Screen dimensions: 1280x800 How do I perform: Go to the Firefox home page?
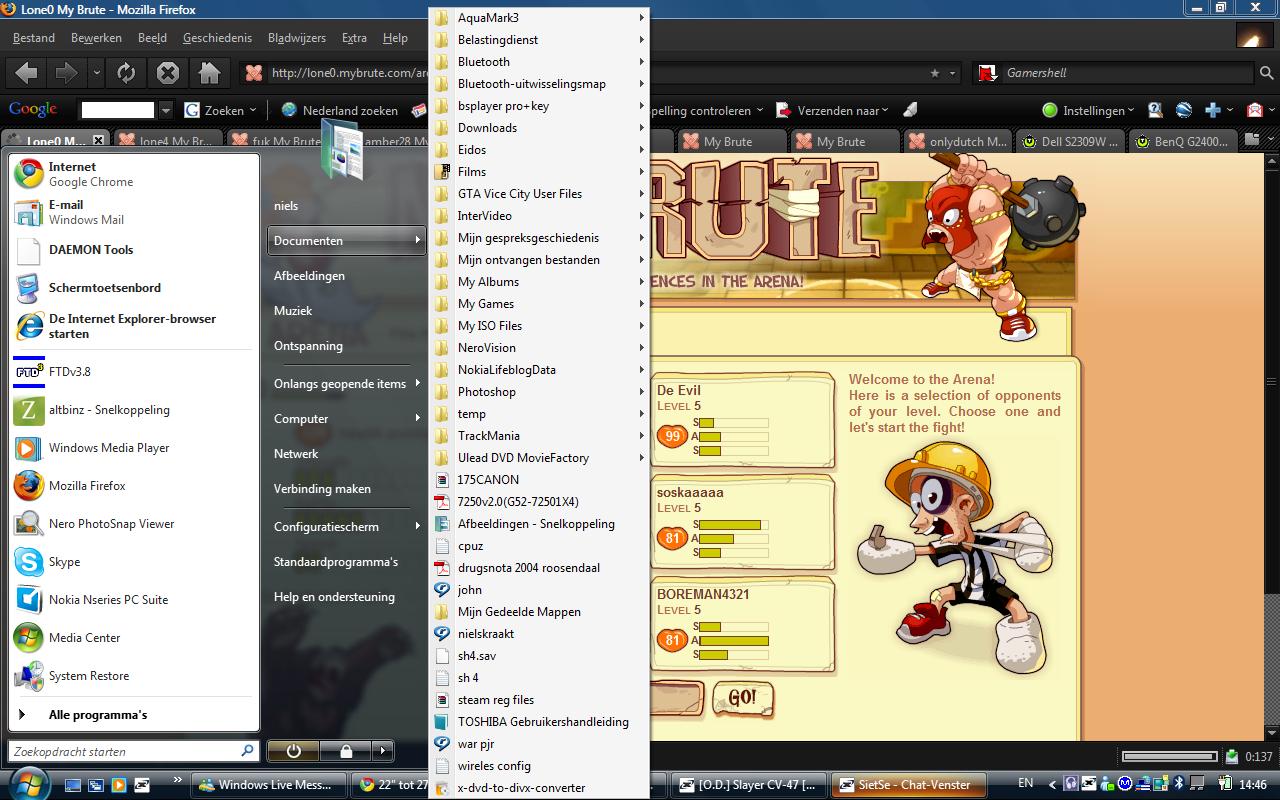[209, 73]
